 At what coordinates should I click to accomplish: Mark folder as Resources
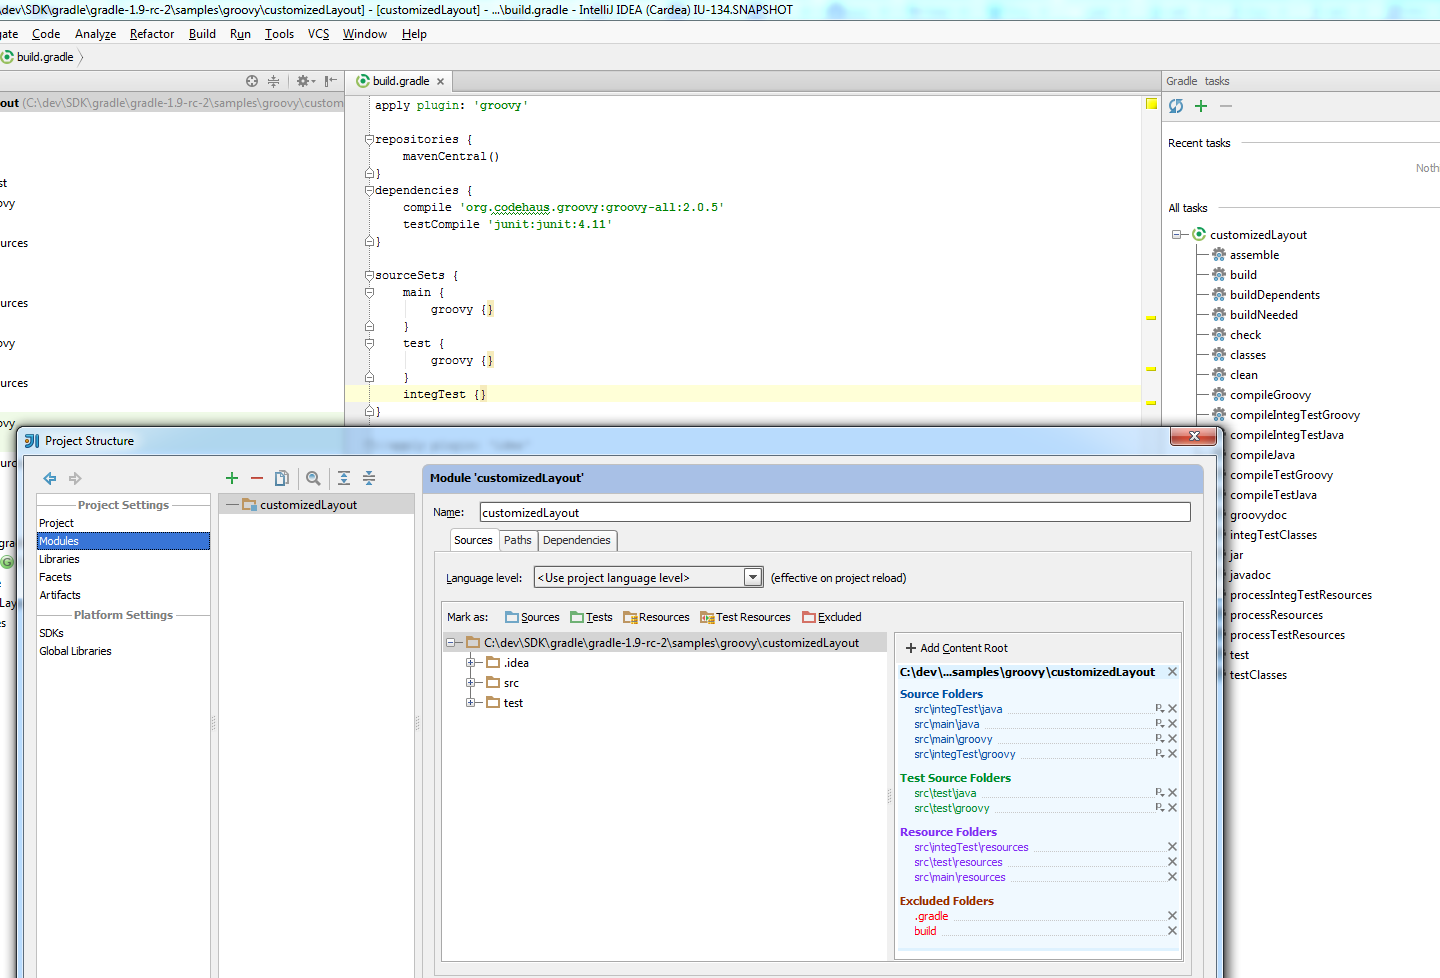656,617
